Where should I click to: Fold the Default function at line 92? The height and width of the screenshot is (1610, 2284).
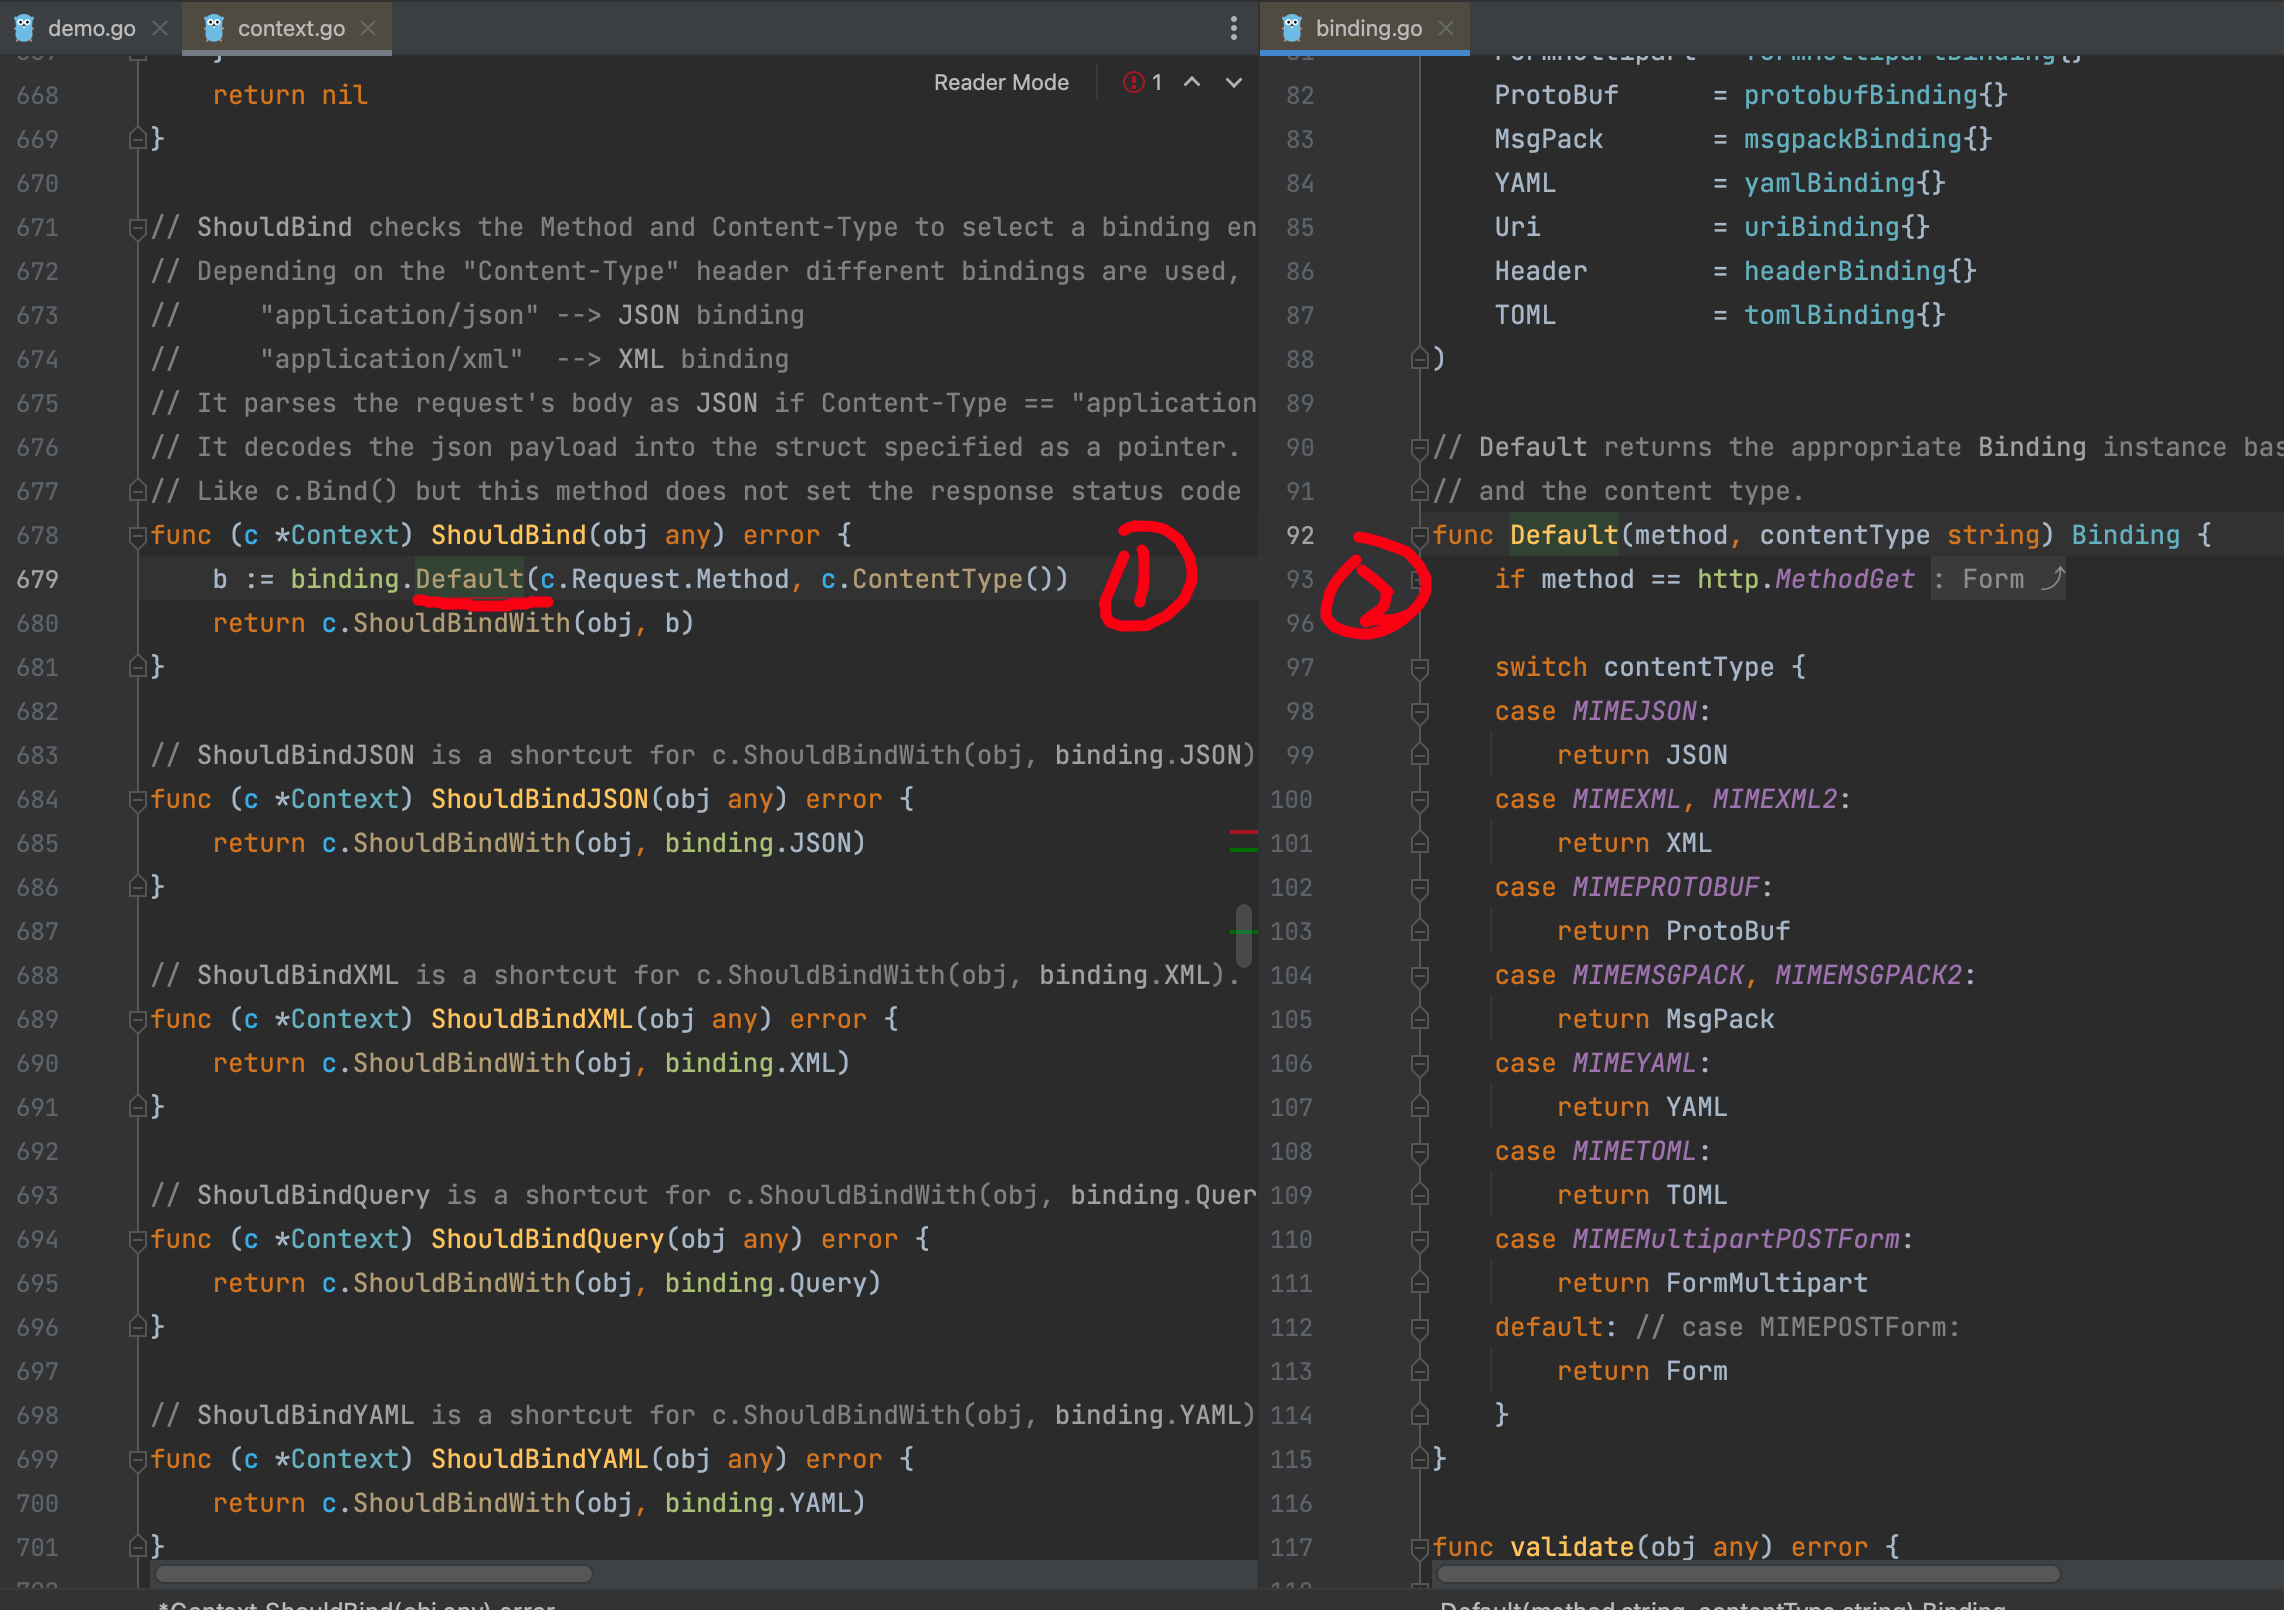tap(1418, 536)
